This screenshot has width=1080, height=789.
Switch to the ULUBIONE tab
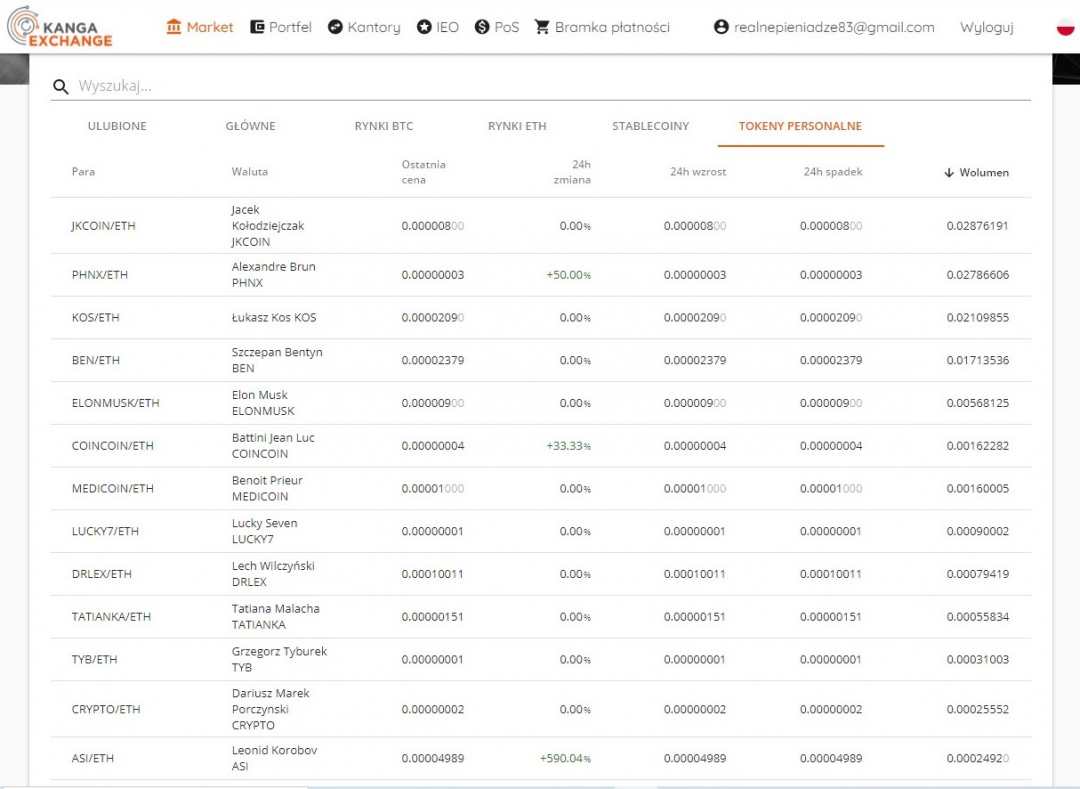(117, 126)
